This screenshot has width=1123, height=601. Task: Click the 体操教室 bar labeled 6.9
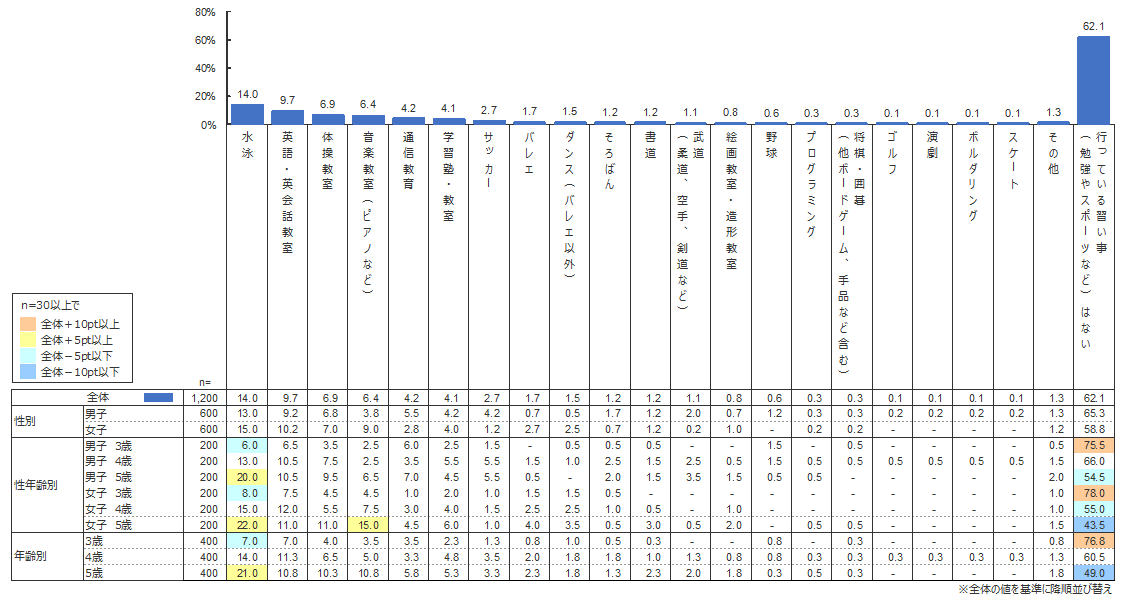pos(328,120)
